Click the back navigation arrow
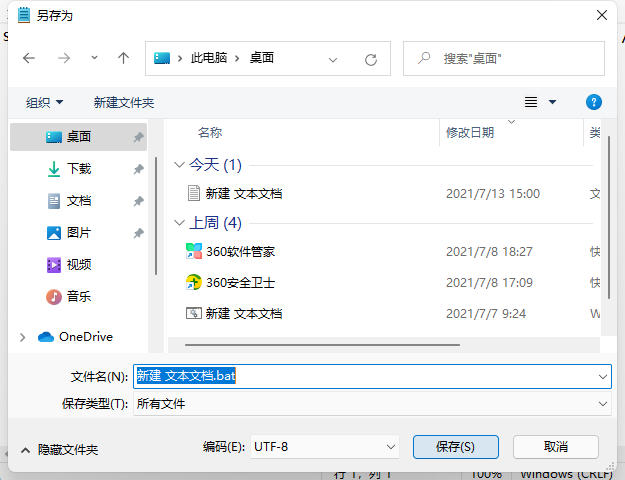This screenshot has height=480, width=625. click(x=29, y=58)
